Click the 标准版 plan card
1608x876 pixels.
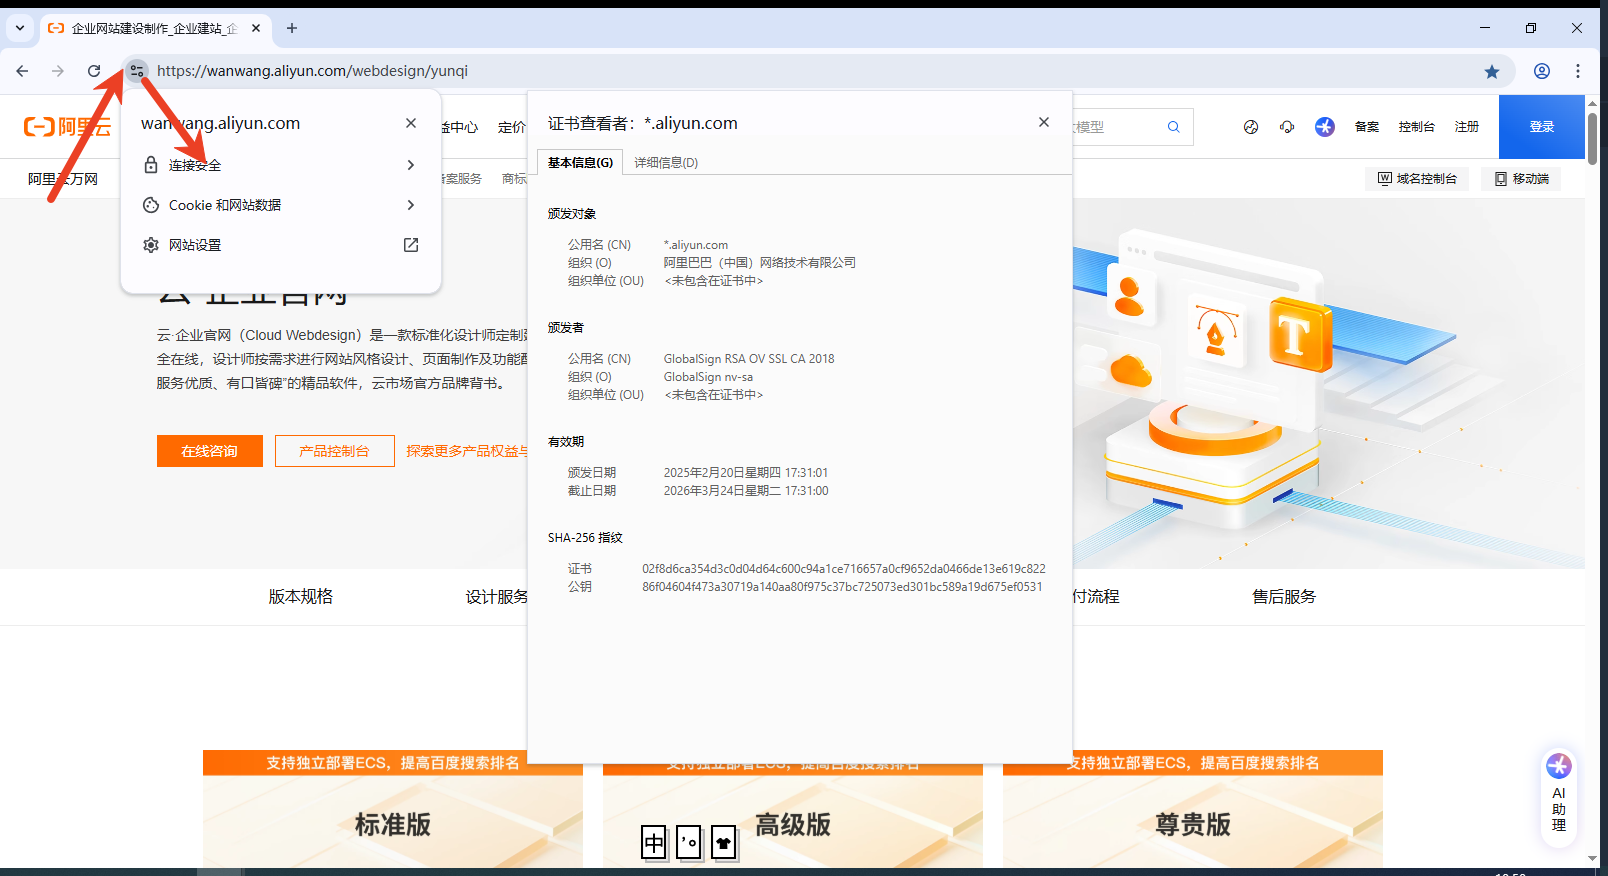click(x=393, y=809)
